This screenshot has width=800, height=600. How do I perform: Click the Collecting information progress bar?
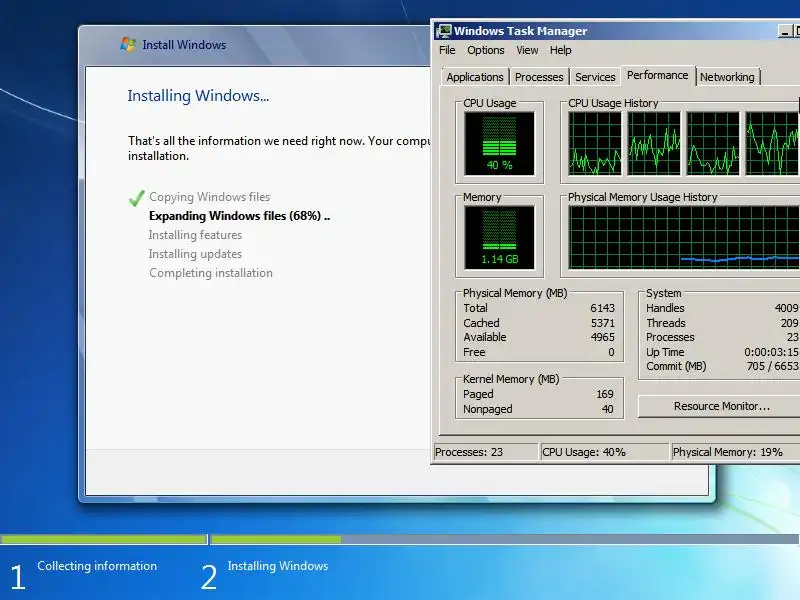tap(104, 539)
